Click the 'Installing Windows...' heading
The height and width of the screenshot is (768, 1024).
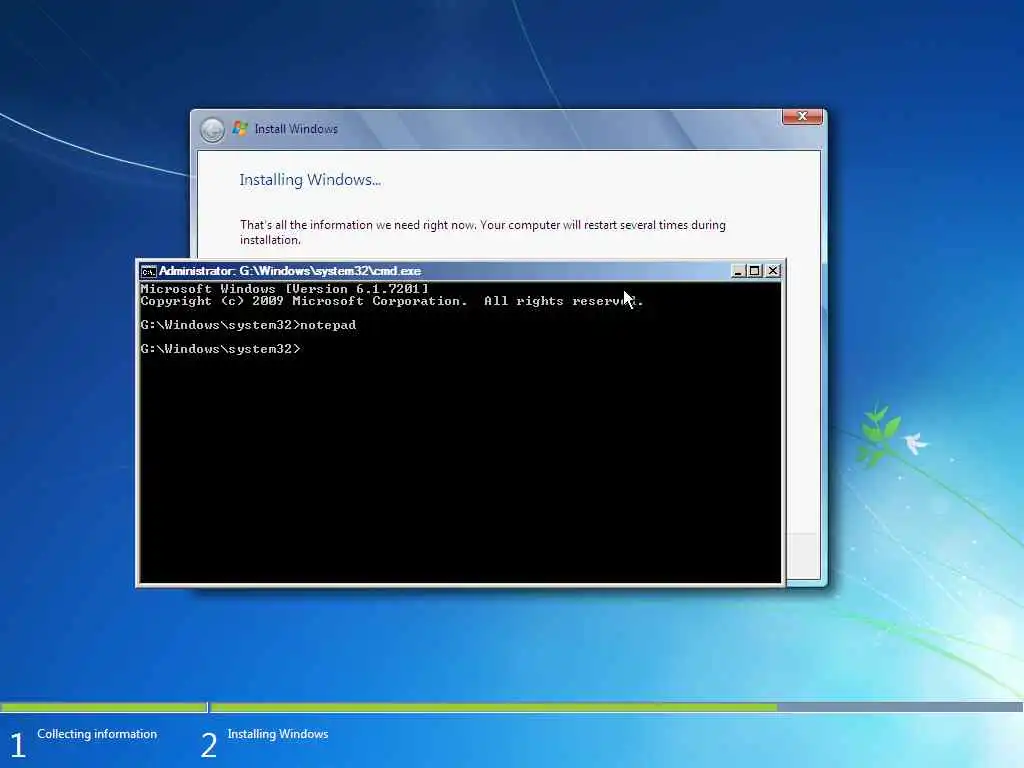click(310, 180)
